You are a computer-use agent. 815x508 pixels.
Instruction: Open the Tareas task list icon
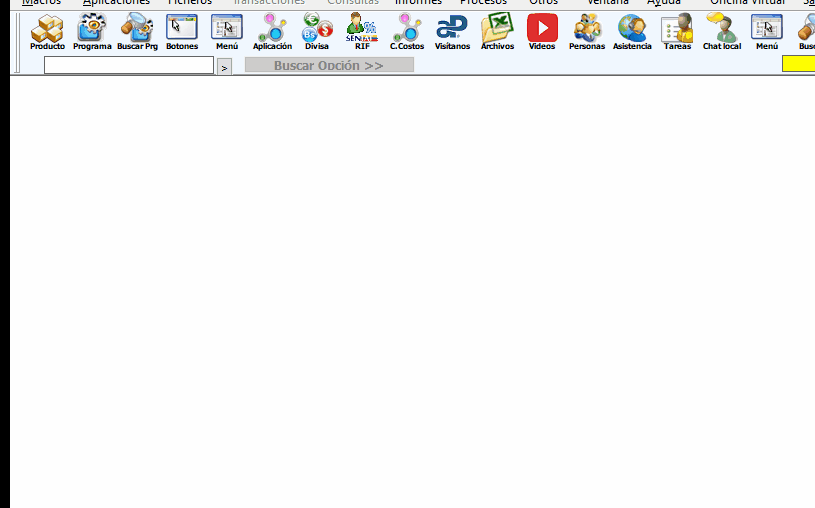click(677, 32)
